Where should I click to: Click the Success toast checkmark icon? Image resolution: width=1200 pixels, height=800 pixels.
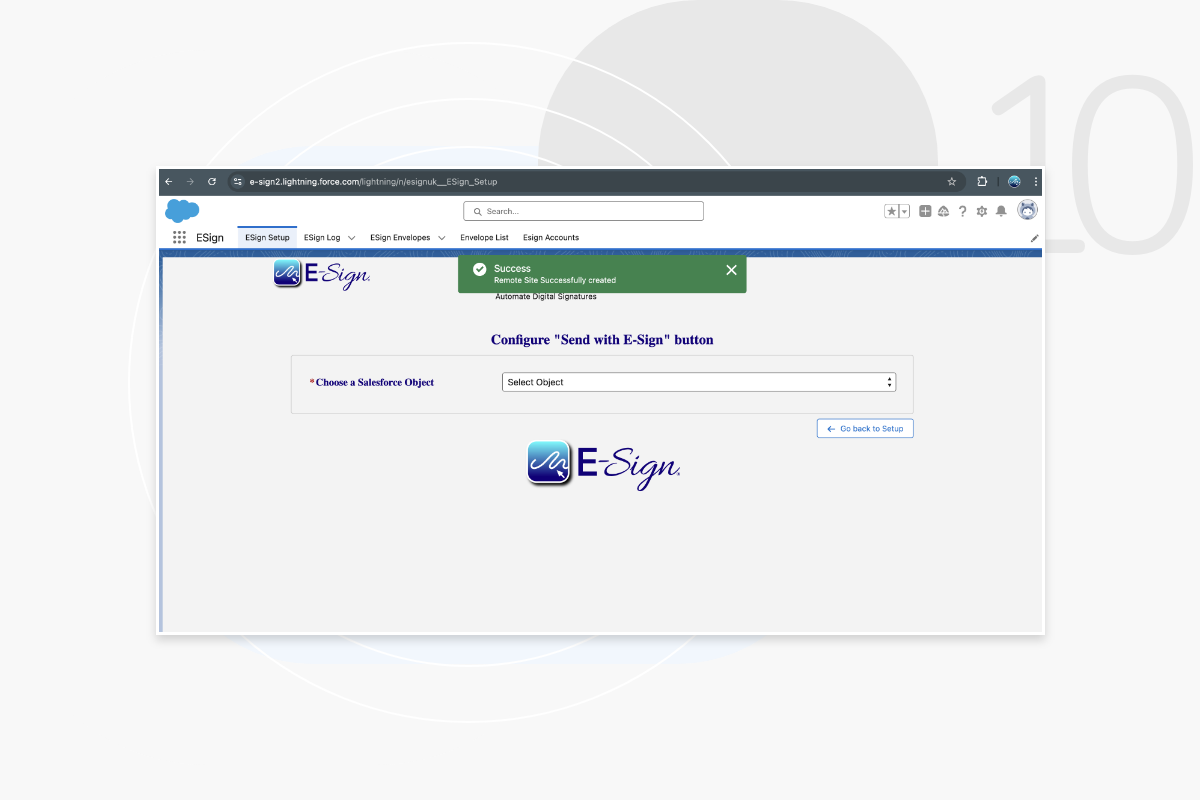point(479,270)
